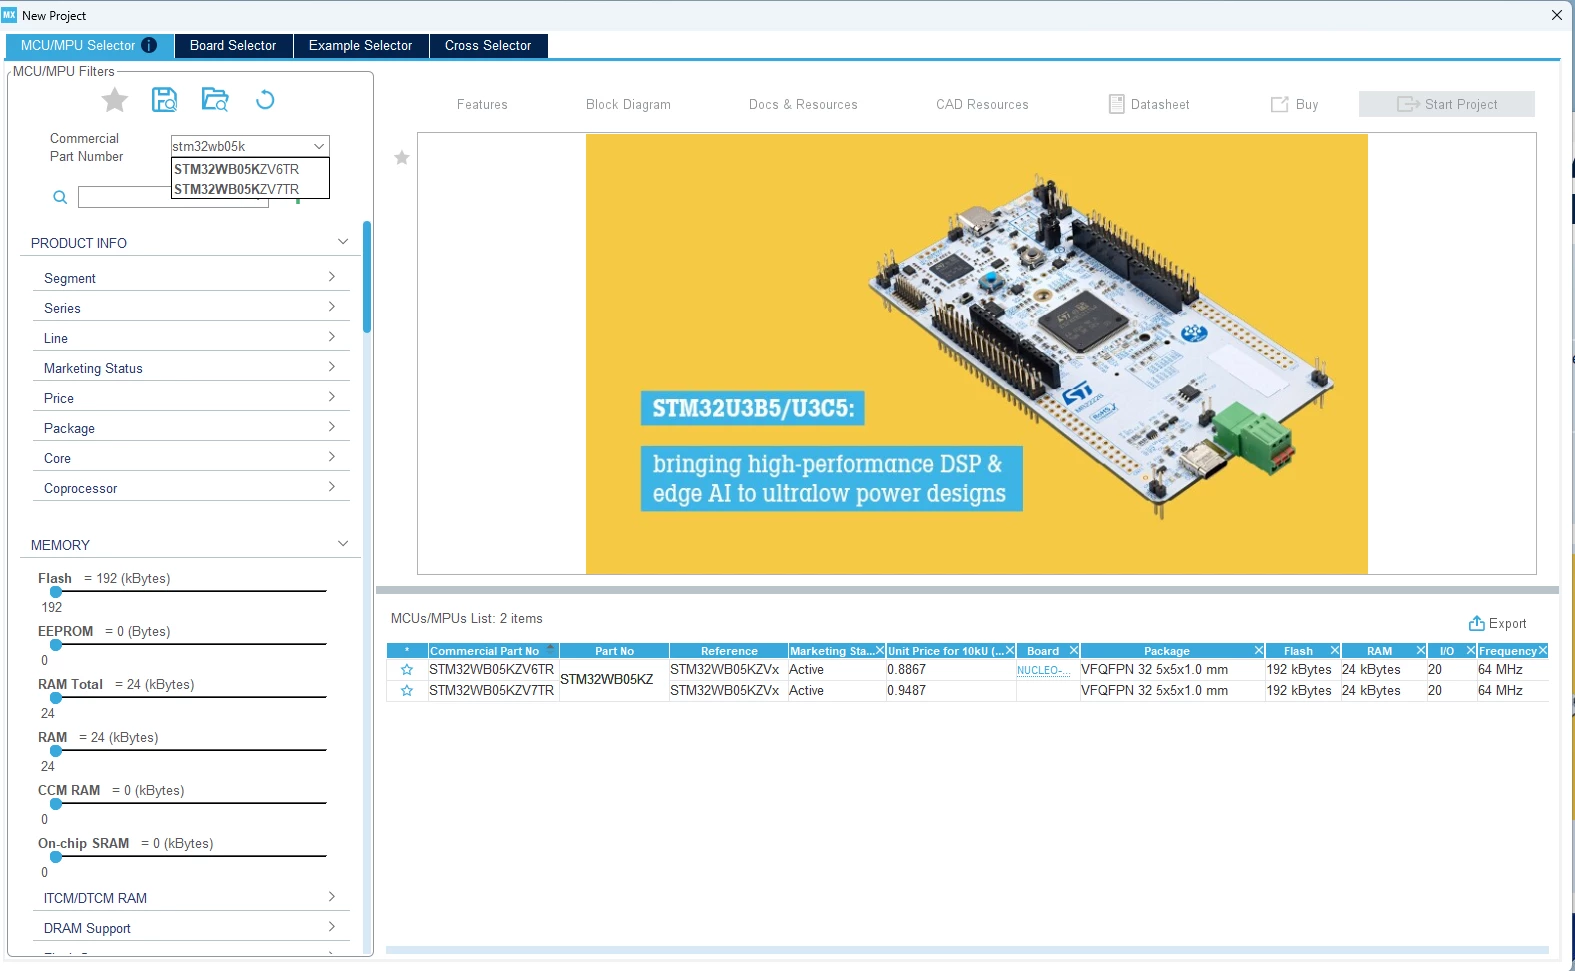Click the favorite star beside banner image

(x=402, y=157)
